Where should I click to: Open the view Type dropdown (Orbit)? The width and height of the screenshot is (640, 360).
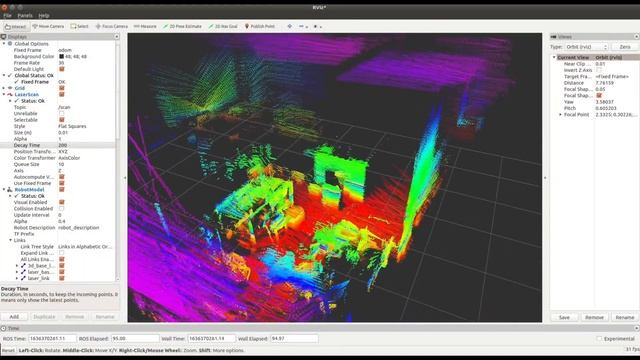click(587, 47)
